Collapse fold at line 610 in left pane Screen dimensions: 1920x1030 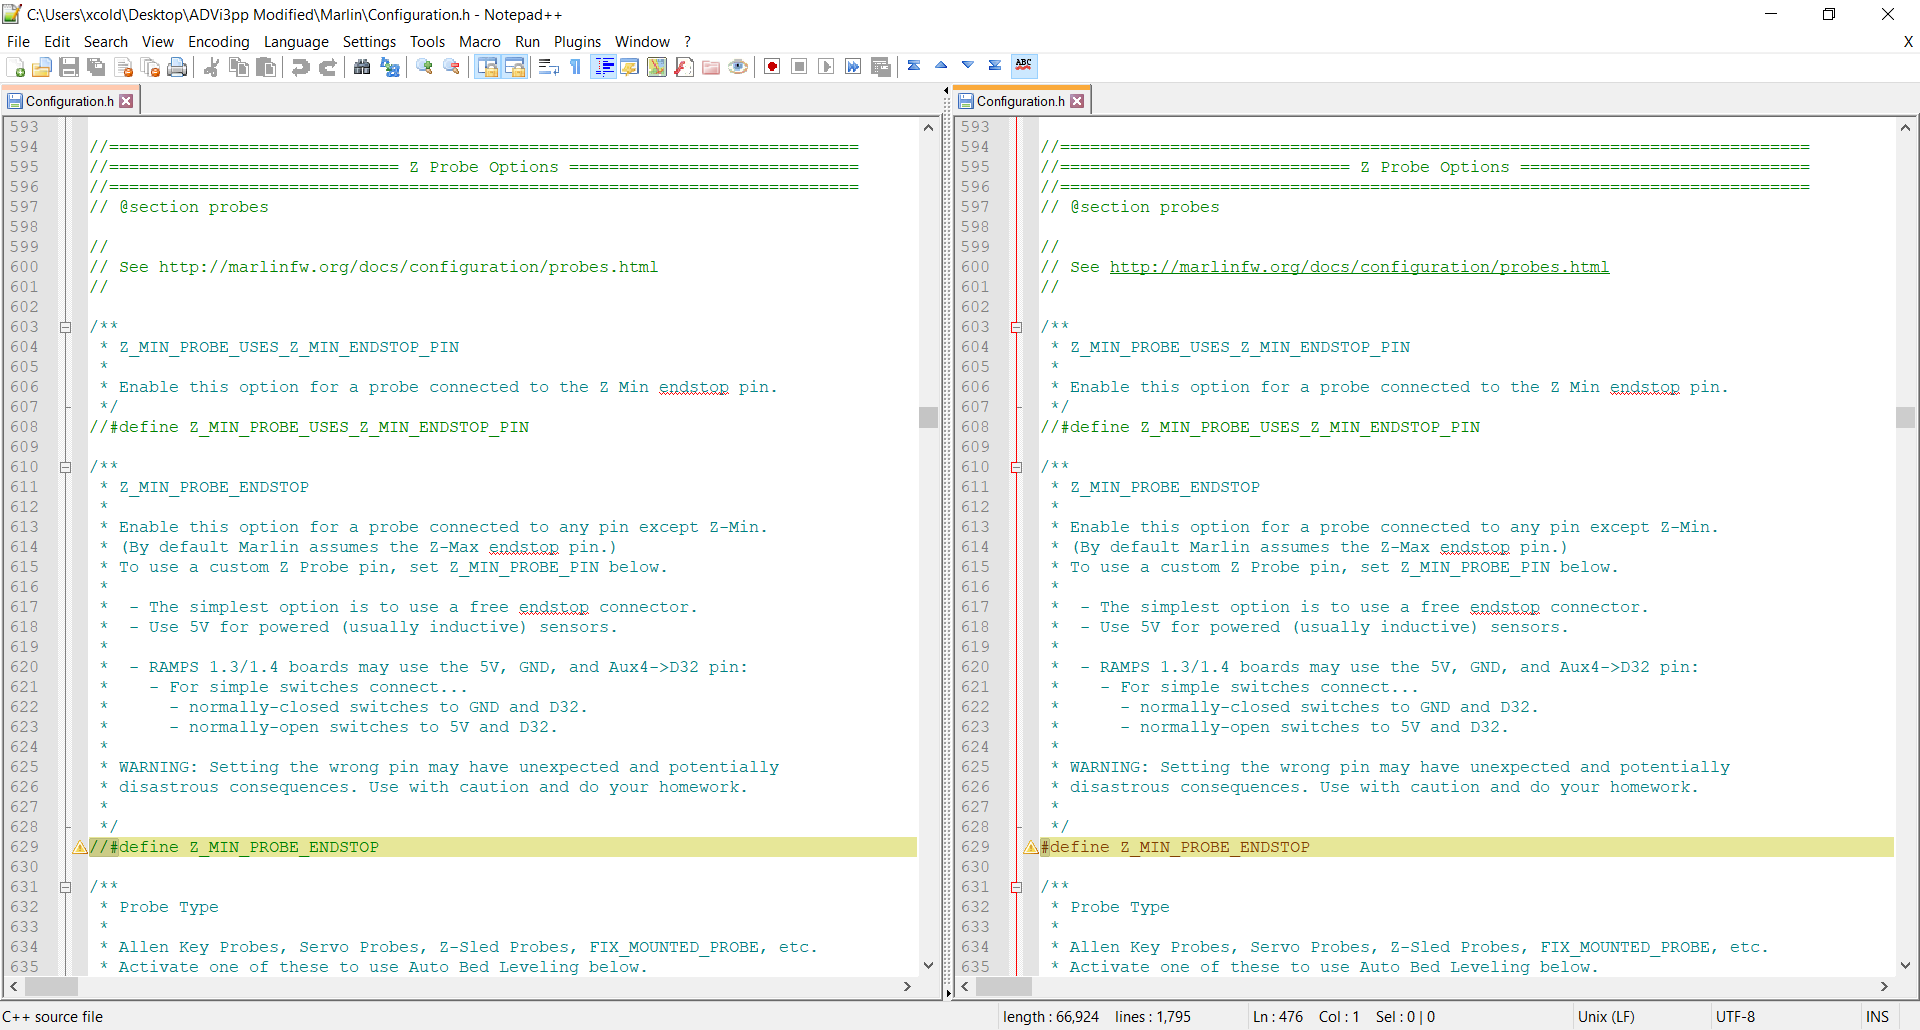[65, 467]
